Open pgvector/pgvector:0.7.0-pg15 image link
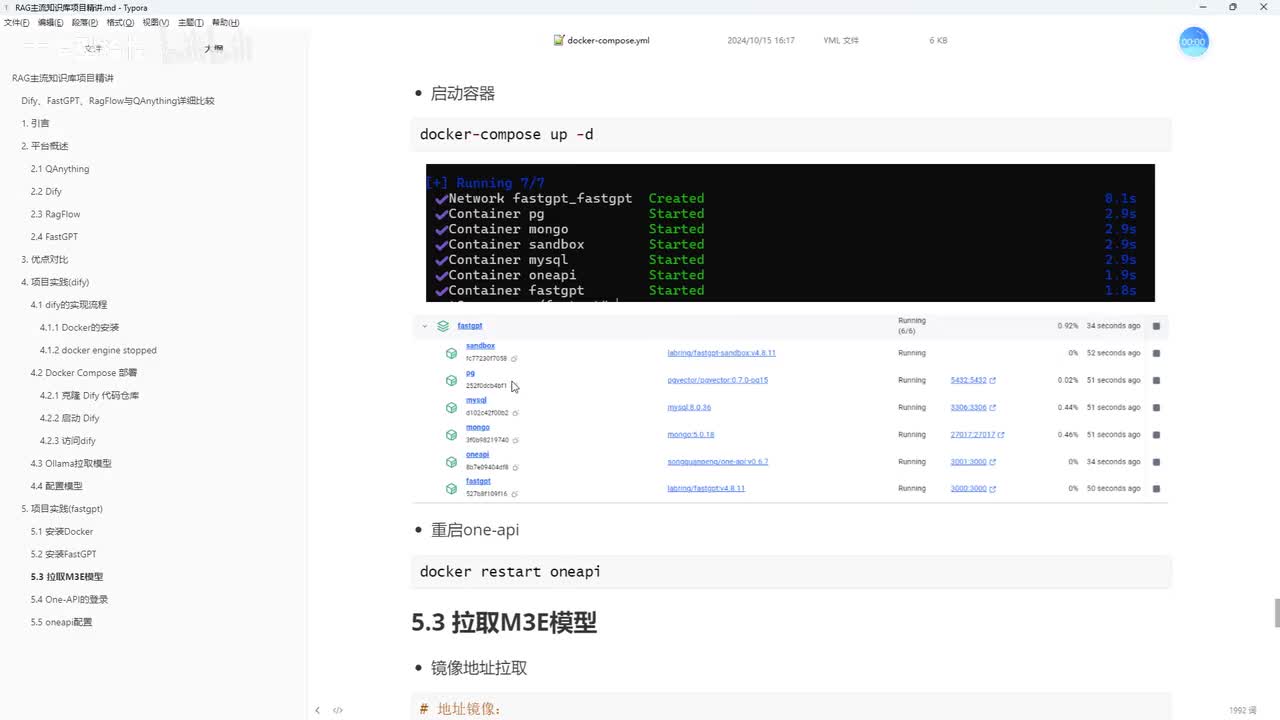The height and width of the screenshot is (720, 1280). (x=717, y=380)
